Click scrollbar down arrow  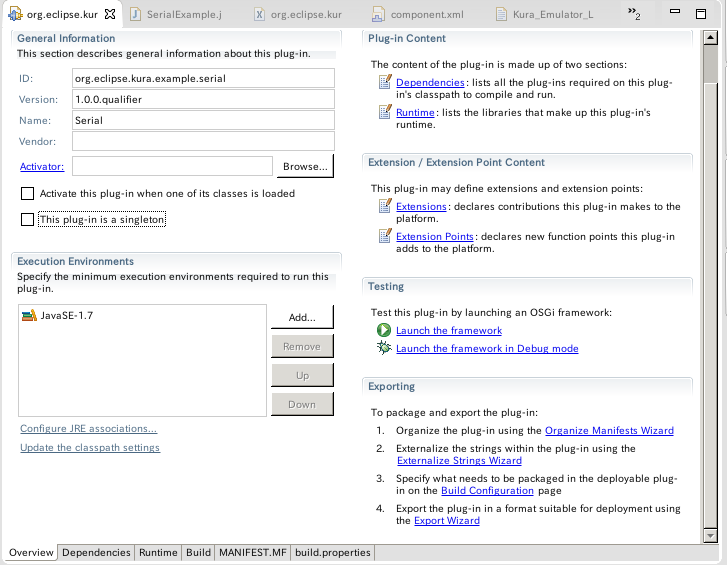[x=710, y=535]
